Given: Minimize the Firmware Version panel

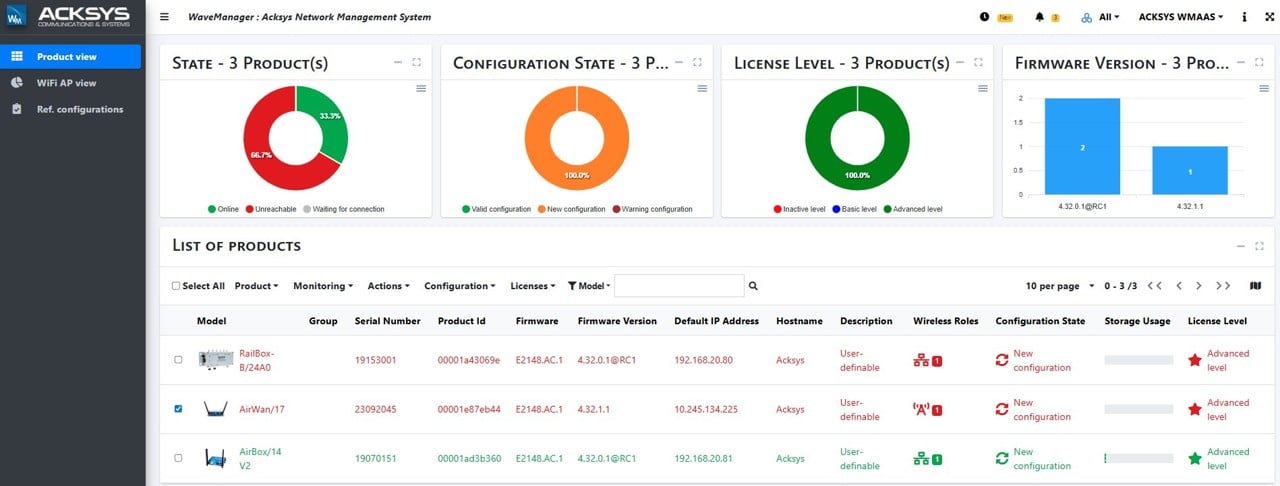Looking at the screenshot, I should 1241,62.
